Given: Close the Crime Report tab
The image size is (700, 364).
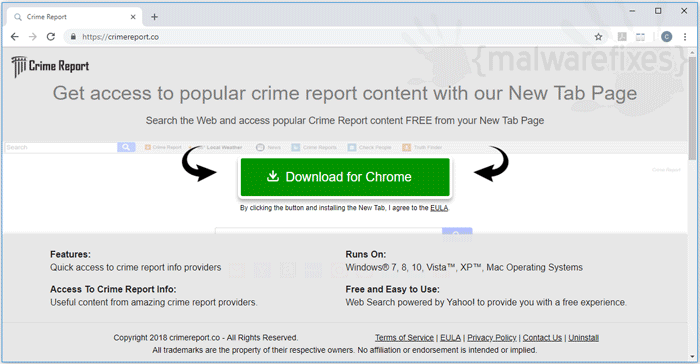Looking at the screenshot, I should (133, 17).
